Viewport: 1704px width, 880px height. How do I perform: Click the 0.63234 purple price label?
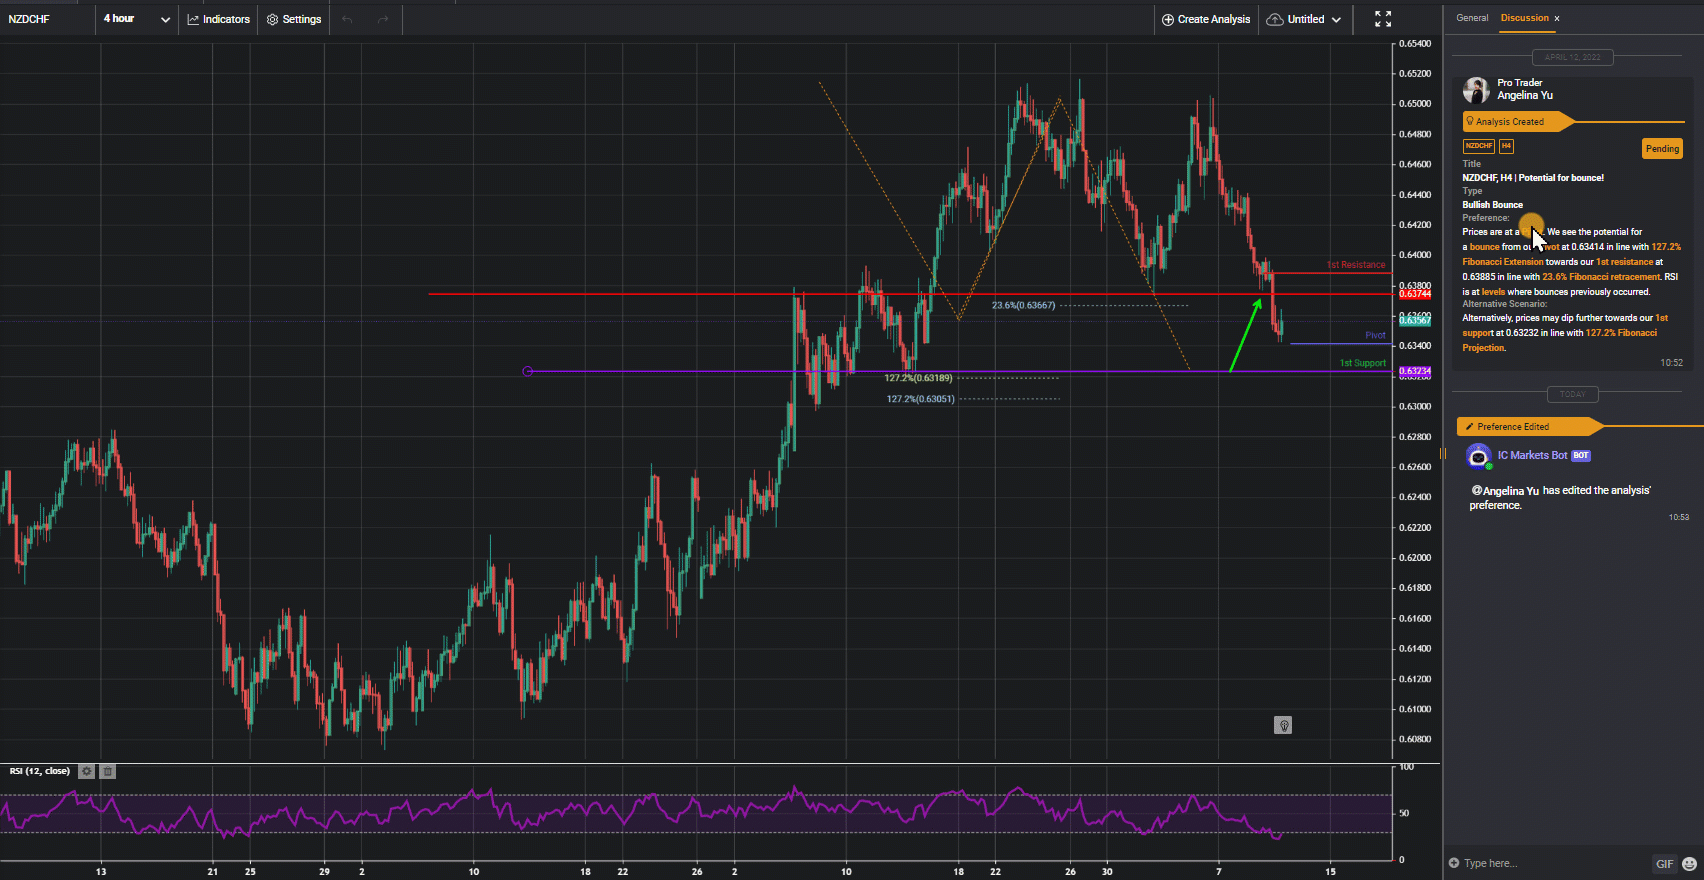(x=1414, y=371)
